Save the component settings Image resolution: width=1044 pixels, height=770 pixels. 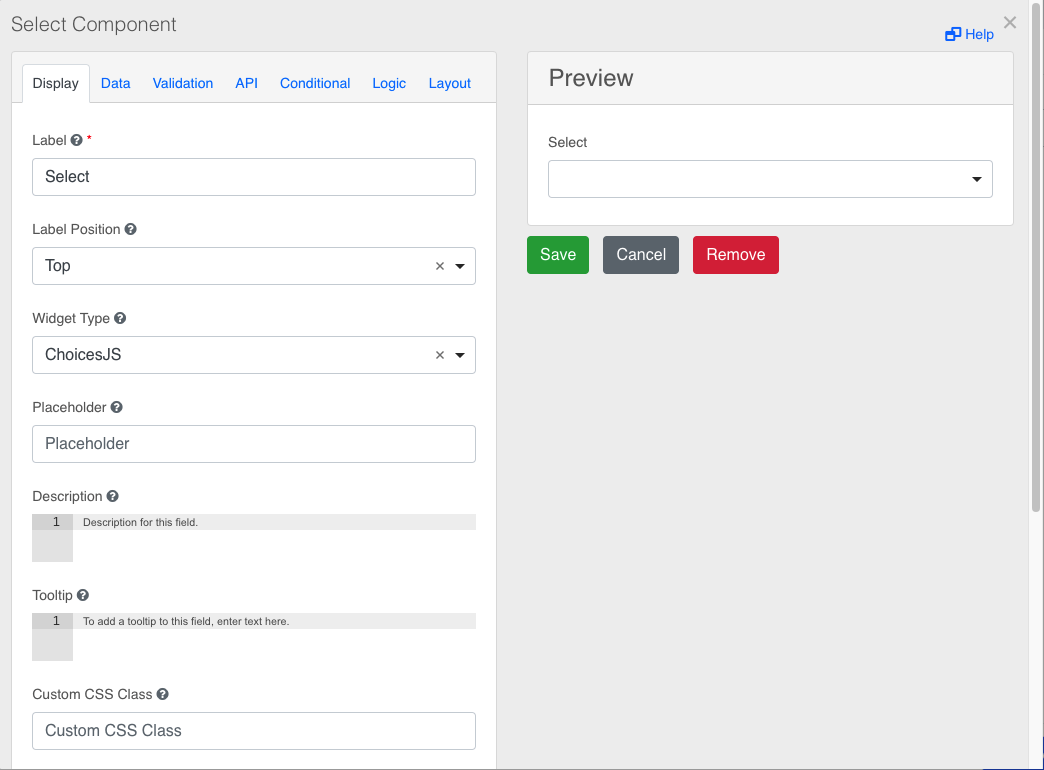[x=558, y=254]
